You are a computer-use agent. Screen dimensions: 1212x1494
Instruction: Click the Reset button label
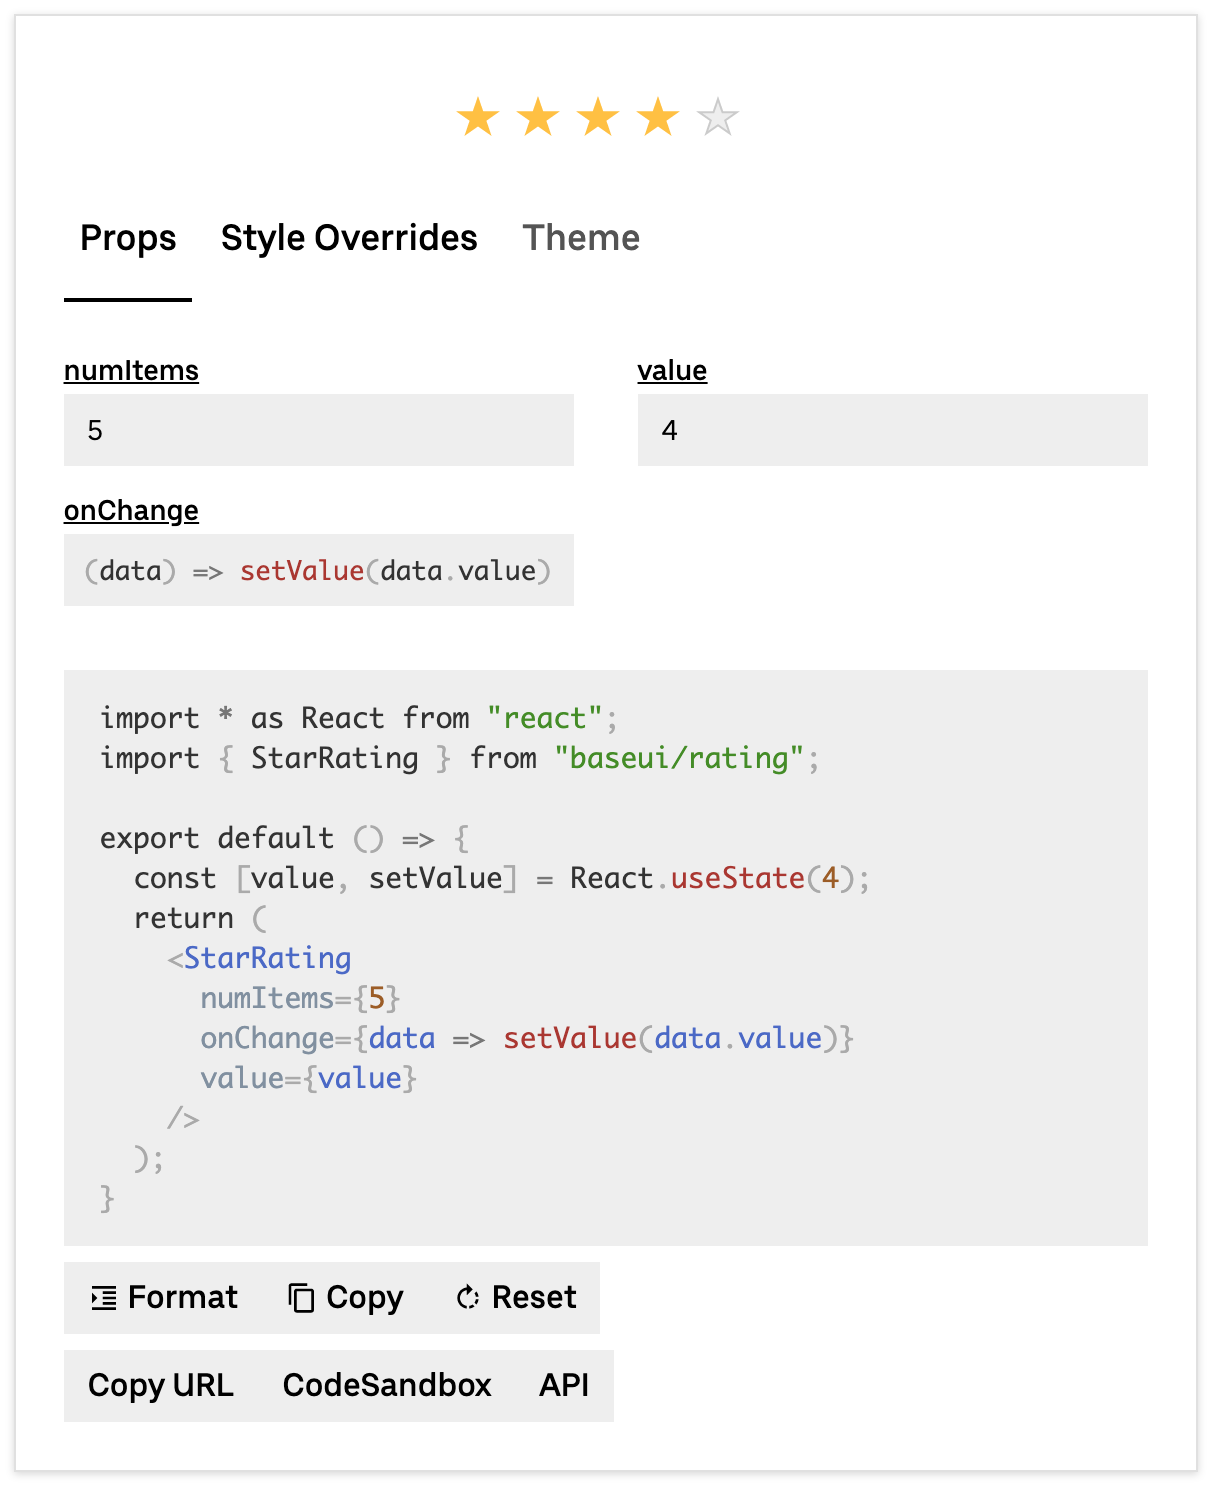point(534,1298)
